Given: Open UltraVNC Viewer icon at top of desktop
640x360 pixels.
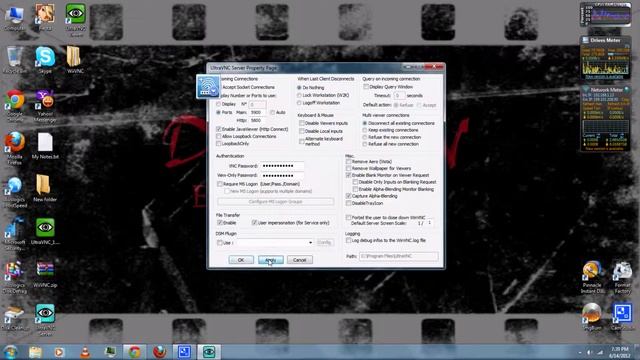Looking at the screenshot, I should pos(76,20).
